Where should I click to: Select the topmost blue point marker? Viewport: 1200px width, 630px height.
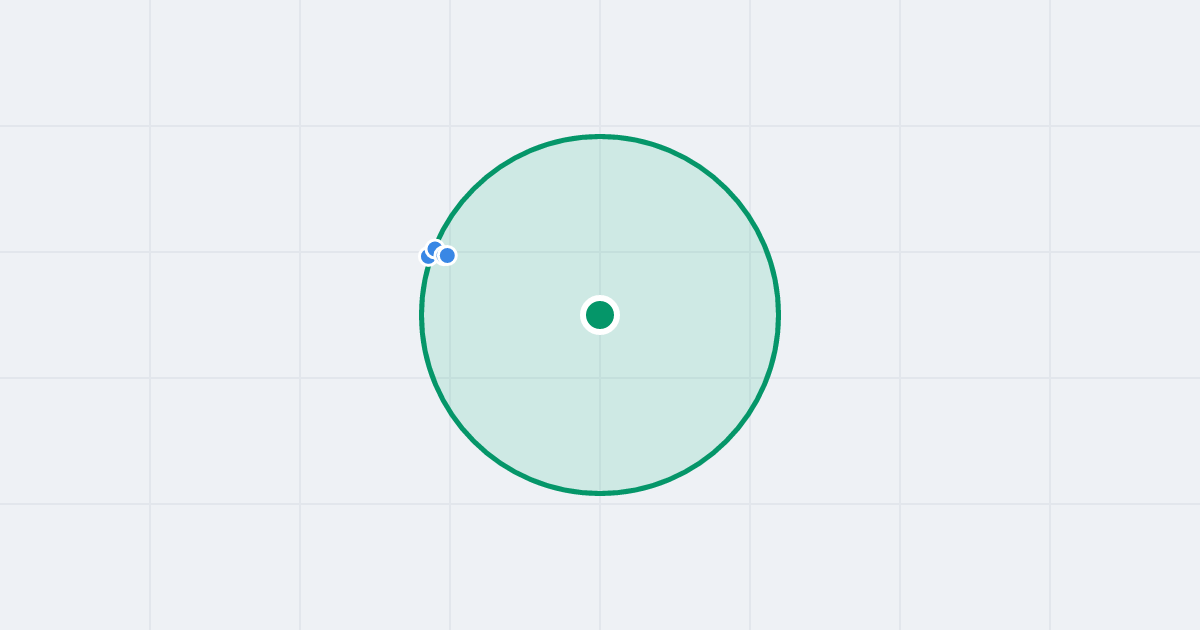pos(435,248)
